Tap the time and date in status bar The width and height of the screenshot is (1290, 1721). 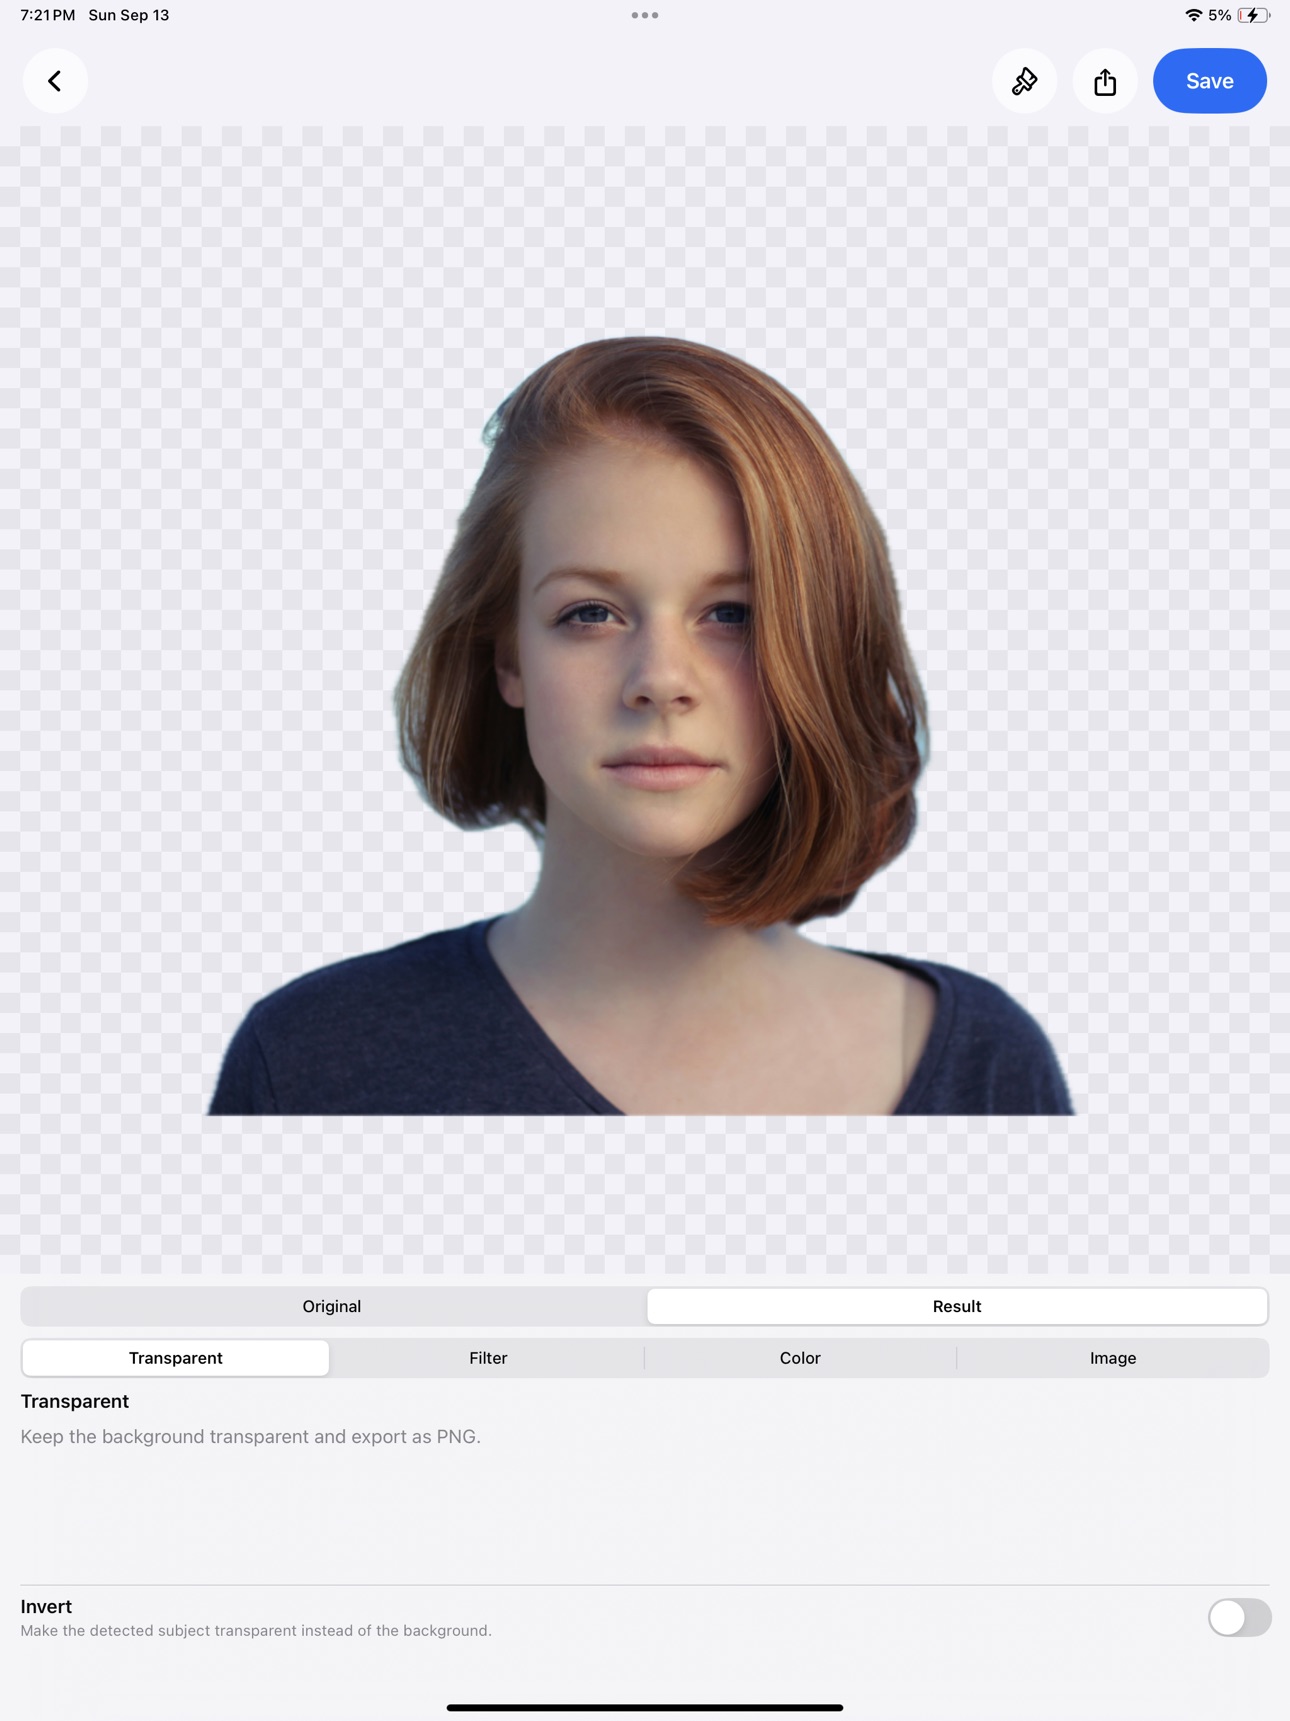(95, 15)
